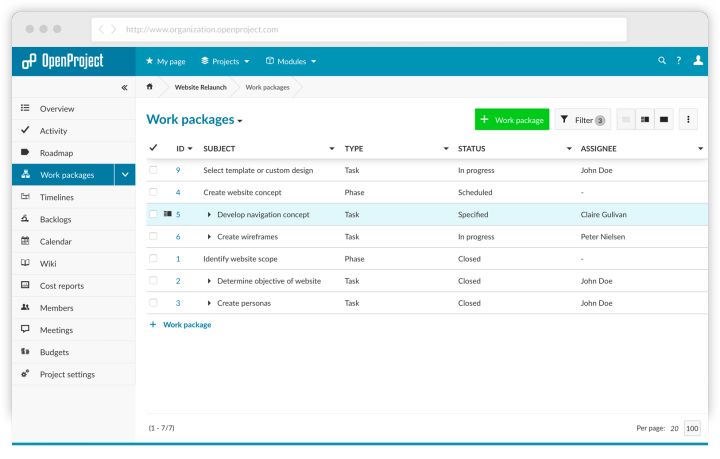Open work package ID 6 link
The width and height of the screenshot is (720, 459).
pos(178,237)
